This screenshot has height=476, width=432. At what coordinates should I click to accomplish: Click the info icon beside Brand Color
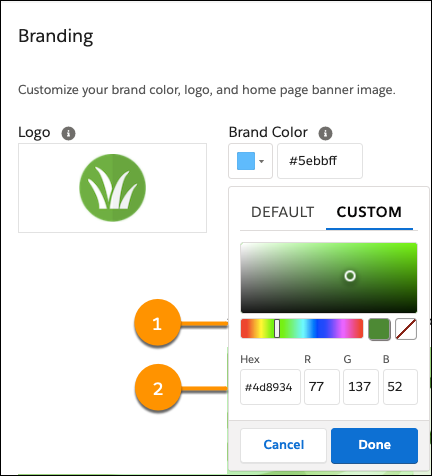click(x=325, y=133)
